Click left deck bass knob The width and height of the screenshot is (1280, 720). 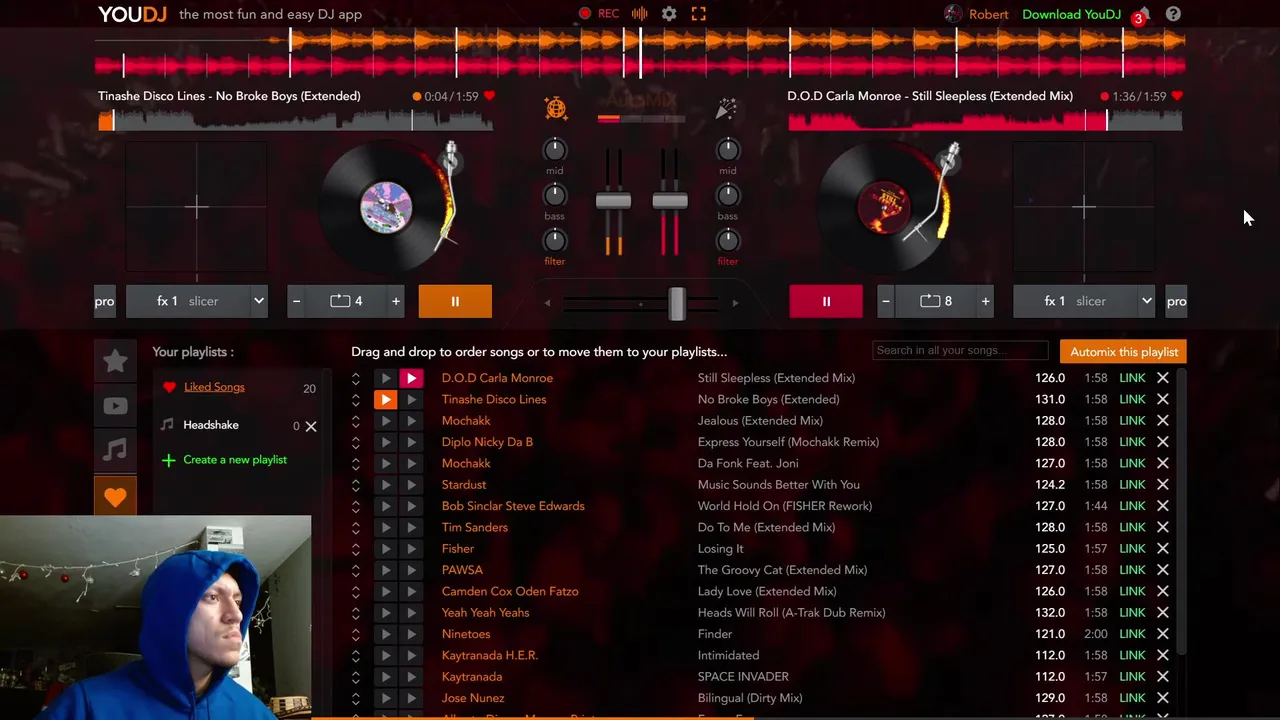click(x=554, y=195)
